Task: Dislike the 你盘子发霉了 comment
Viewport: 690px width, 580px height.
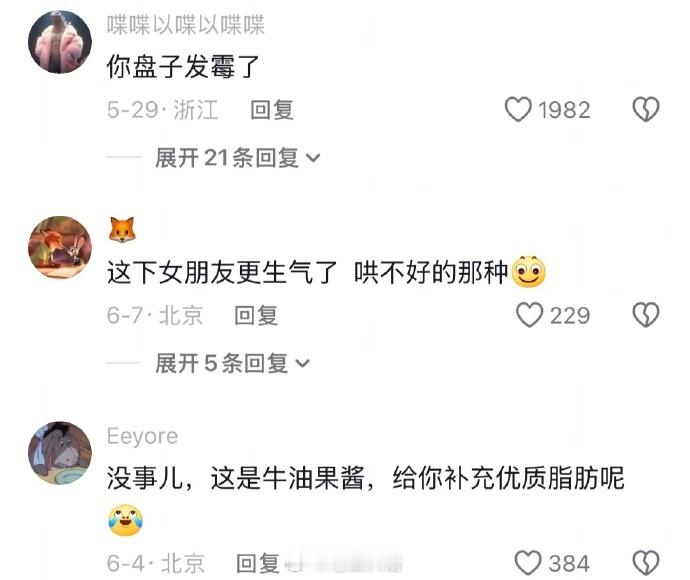Action: [646, 109]
